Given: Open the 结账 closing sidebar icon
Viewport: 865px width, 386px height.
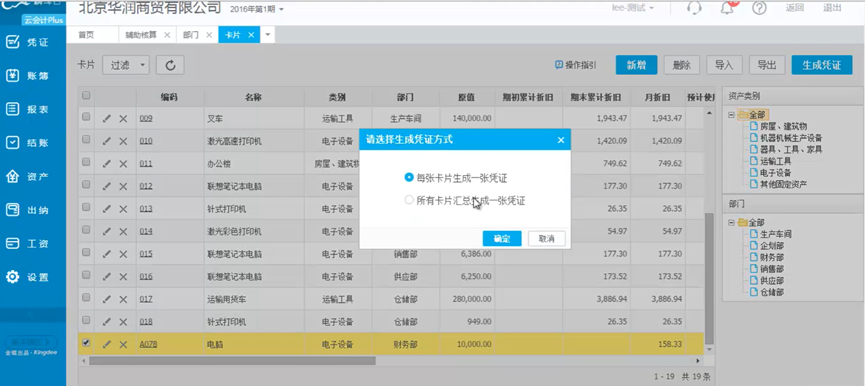Looking at the screenshot, I should pyautogui.click(x=13, y=143).
